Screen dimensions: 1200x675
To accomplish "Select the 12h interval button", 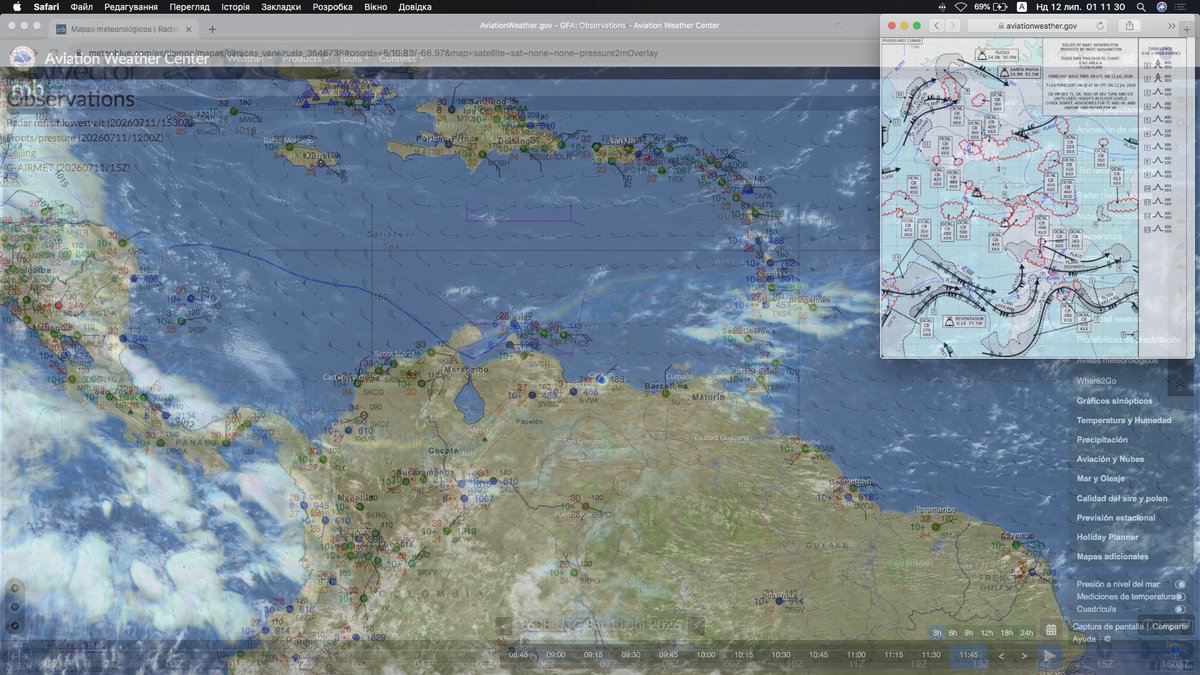I will pyautogui.click(x=987, y=633).
